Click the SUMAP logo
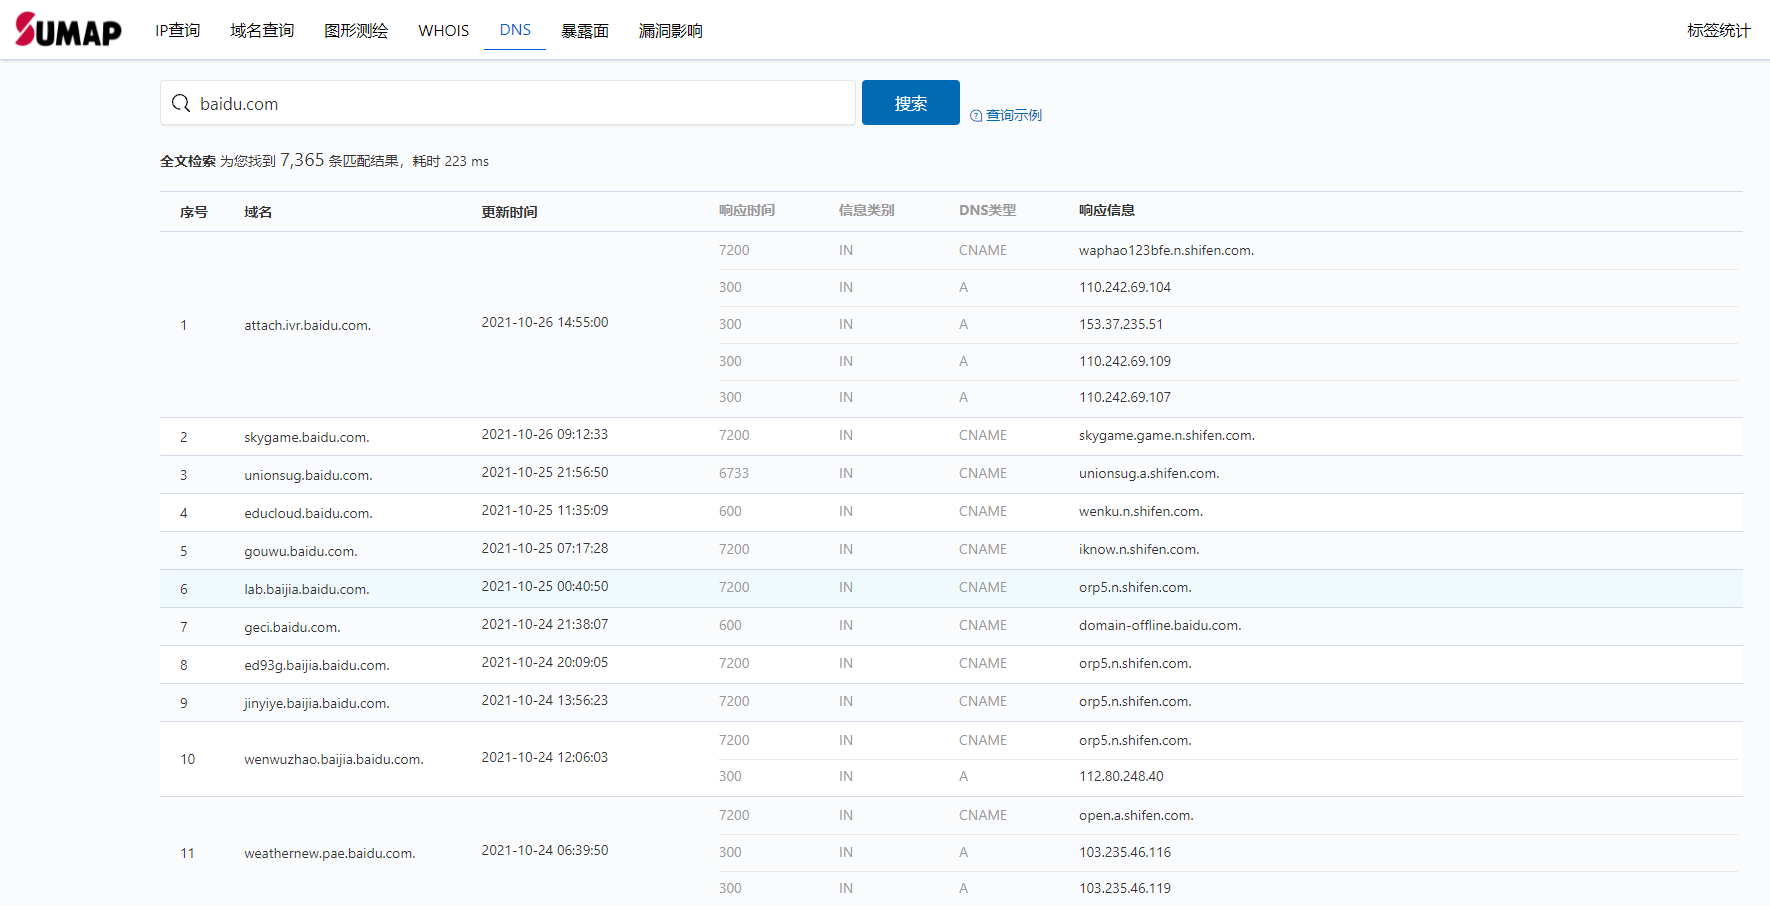Image resolution: width=1770 pixels, height=910 pixels. [x=68, y=30]
